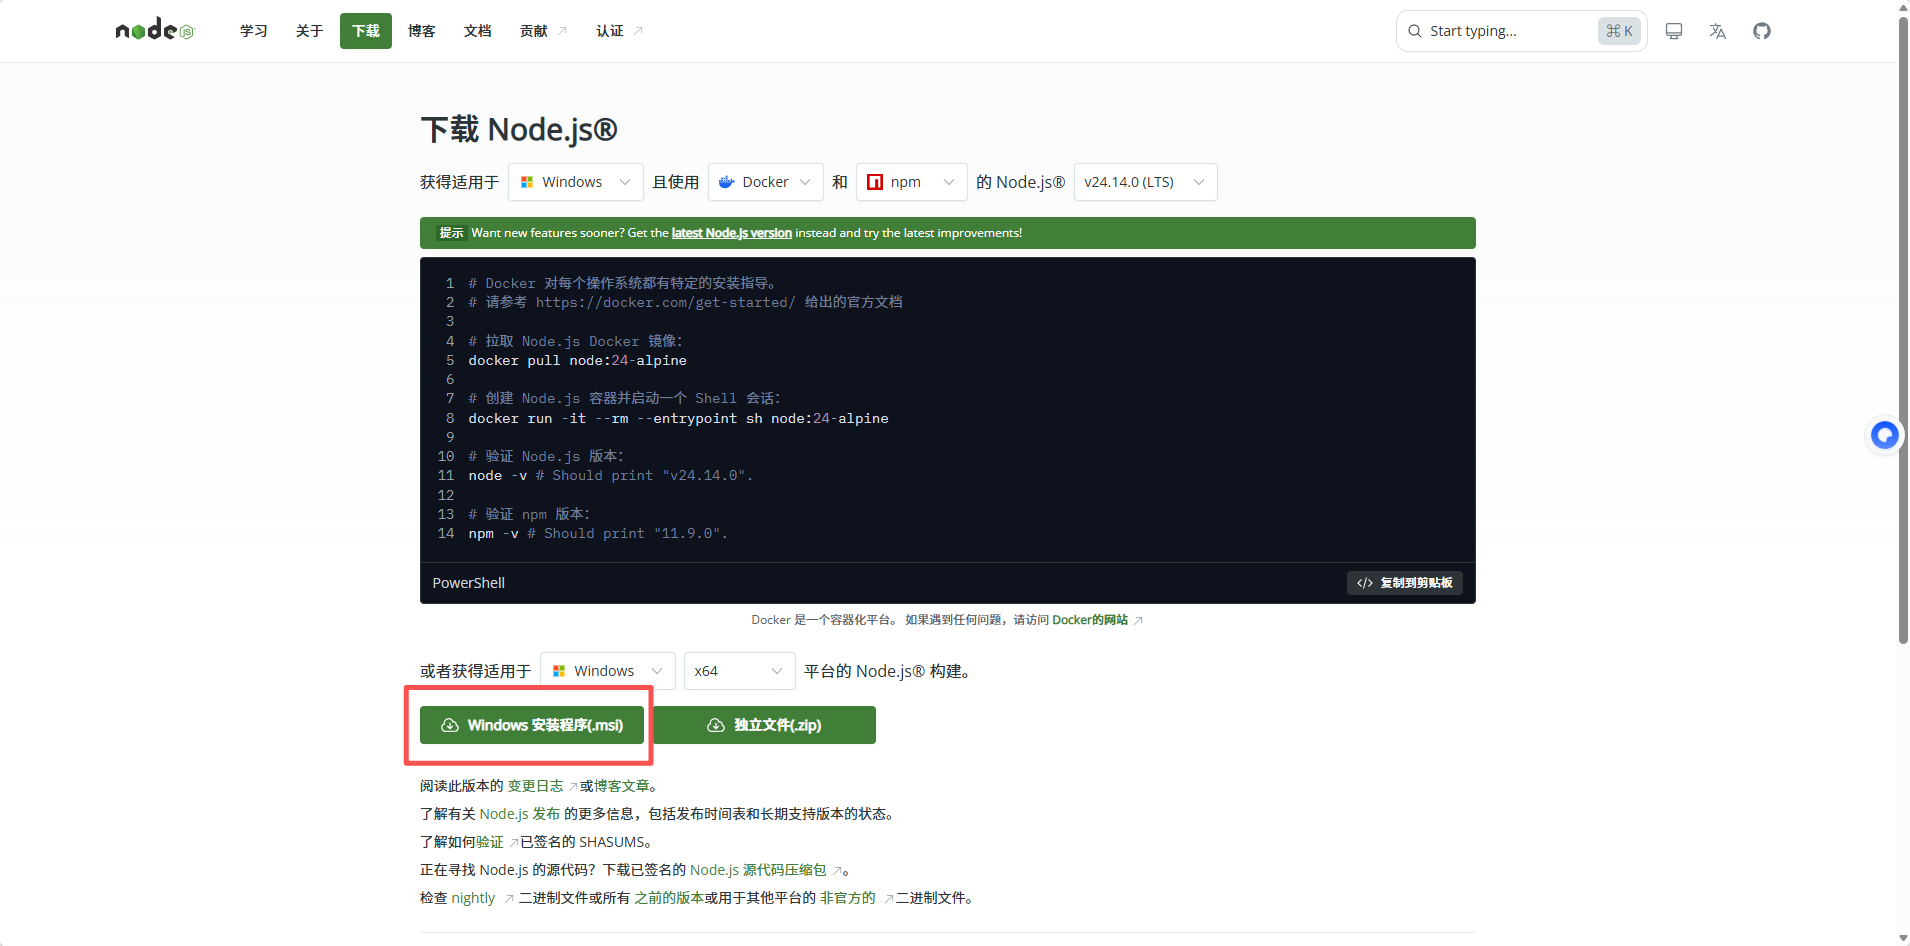Open the 贡献 nav item
This screenshot has height=946, width=1910.
(534, 31)
